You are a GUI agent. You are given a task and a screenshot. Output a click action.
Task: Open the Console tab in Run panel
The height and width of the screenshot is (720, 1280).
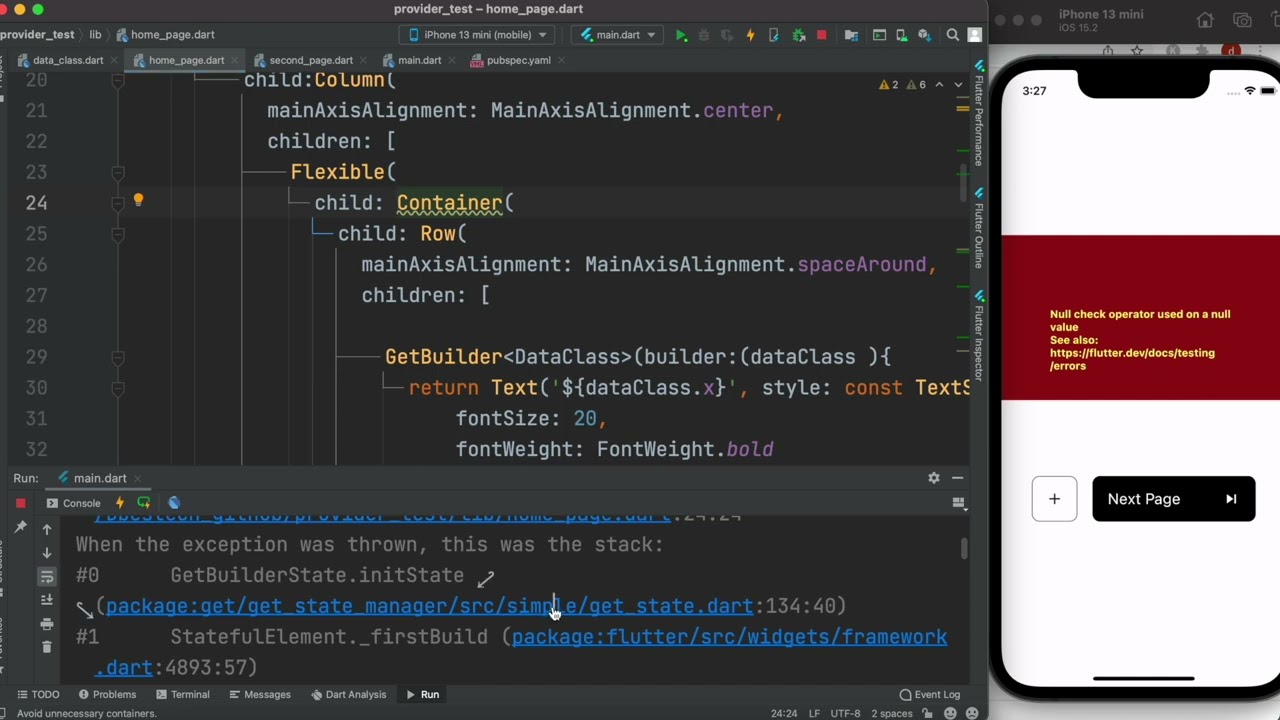coord(74,503)
